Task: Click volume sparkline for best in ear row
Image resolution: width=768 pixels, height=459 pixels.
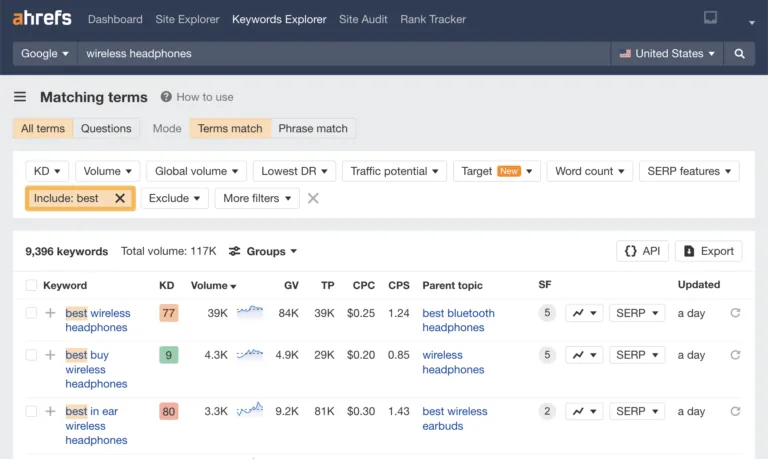Action: pos(250,410)
